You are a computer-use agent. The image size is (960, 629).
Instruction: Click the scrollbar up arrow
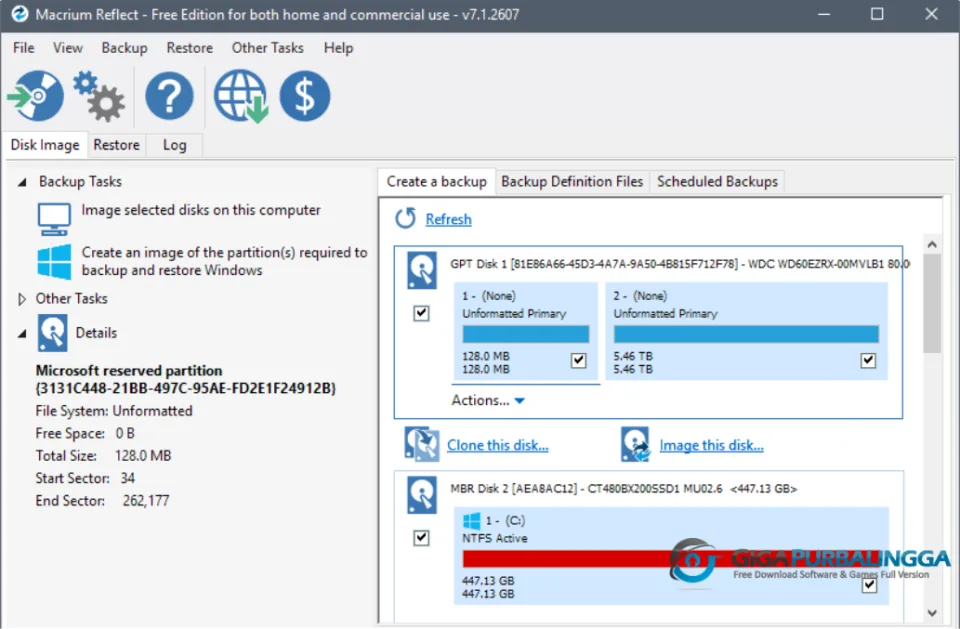pos(932,244)
